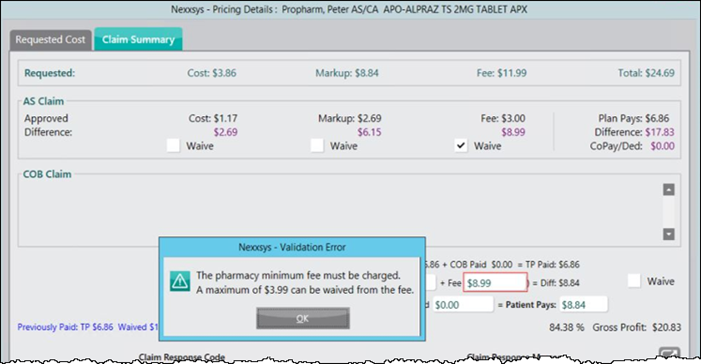
Task: Click the $0.00 input field left of Patient Pays
Action: 463,305
